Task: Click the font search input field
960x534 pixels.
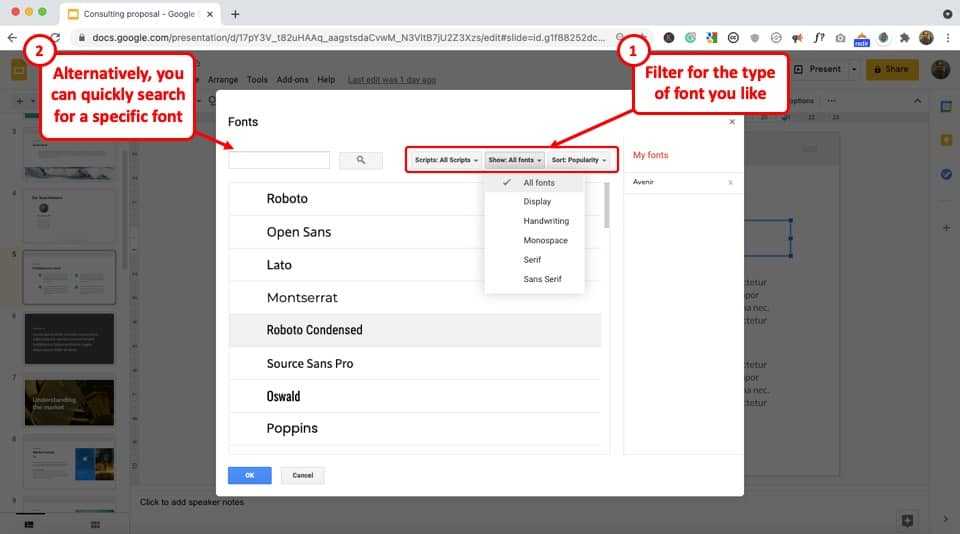Action: (279, 160)
